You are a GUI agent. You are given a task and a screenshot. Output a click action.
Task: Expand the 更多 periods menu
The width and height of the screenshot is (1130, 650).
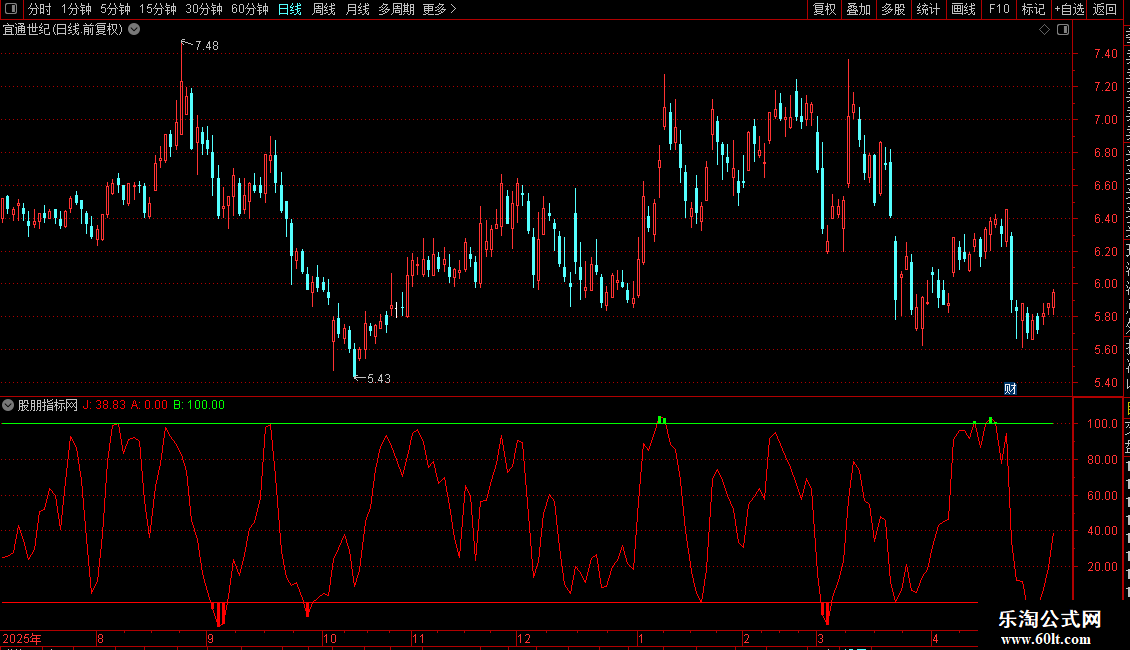tap(439, 9)
